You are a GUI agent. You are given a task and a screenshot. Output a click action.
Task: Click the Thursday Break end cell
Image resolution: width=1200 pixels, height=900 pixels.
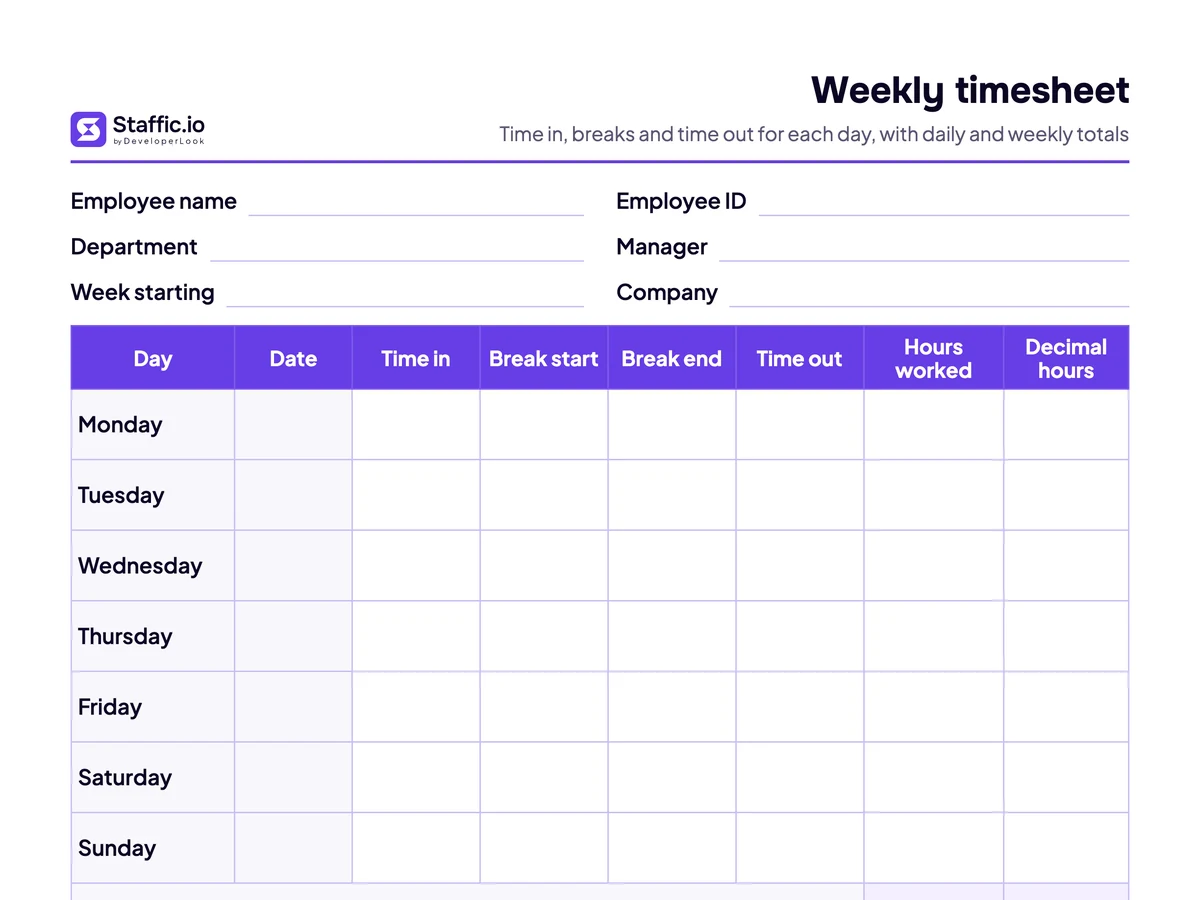click(672, 636)
